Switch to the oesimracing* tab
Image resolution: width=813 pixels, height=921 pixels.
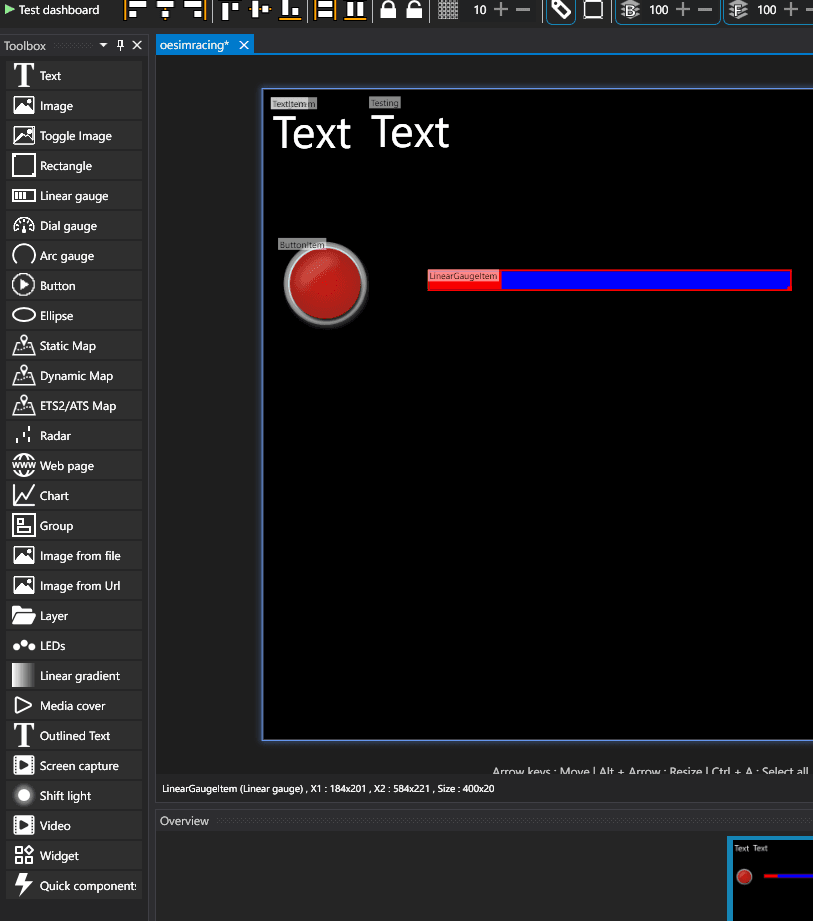pyautogui.click(x=194, y=45)
